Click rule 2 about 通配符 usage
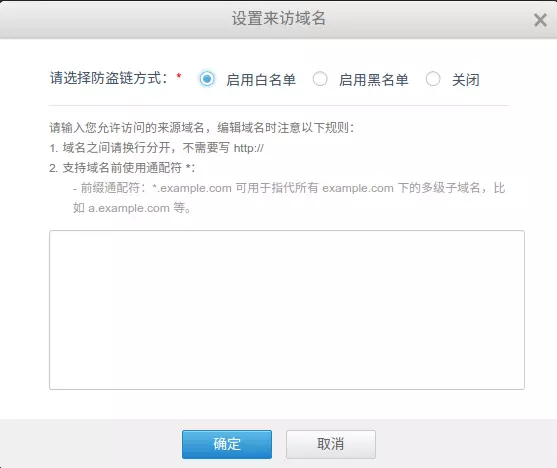The image size is (557, 468). click(122, 168)
